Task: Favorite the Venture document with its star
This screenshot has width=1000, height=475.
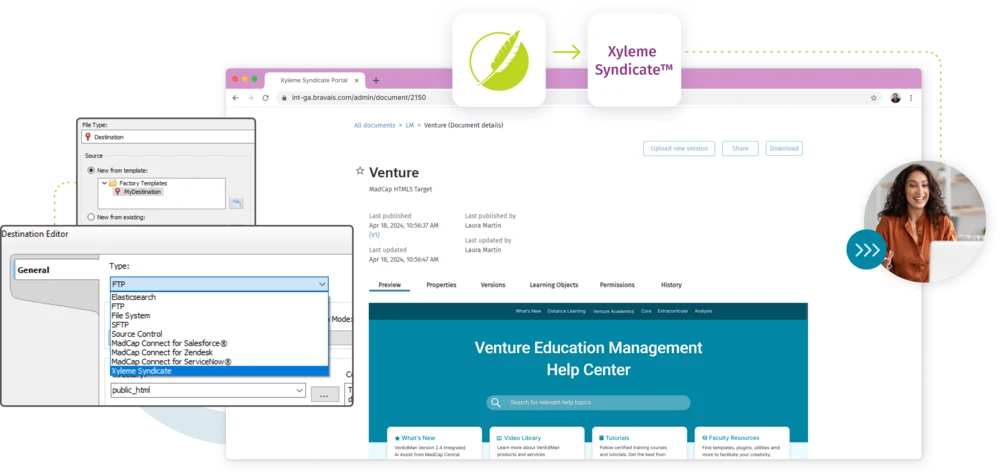Action: pyautogui.click(x=360, y=171)
